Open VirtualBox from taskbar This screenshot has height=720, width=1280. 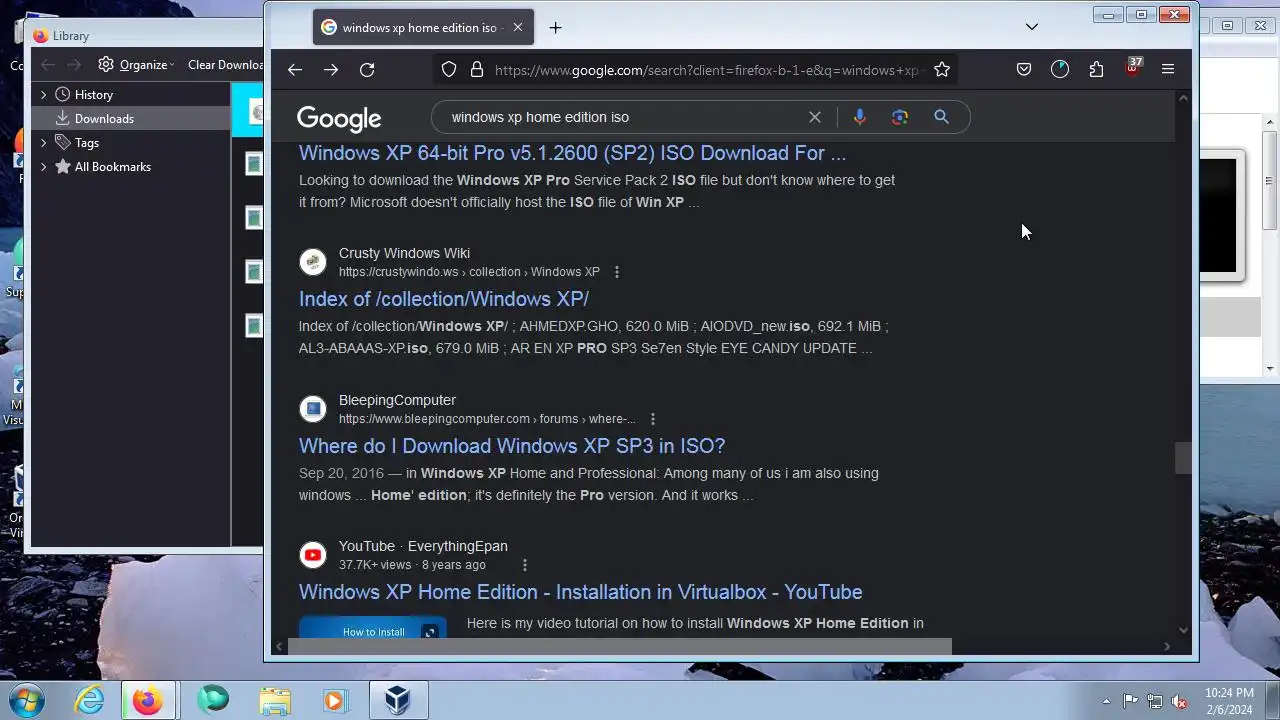coord(398,700)
